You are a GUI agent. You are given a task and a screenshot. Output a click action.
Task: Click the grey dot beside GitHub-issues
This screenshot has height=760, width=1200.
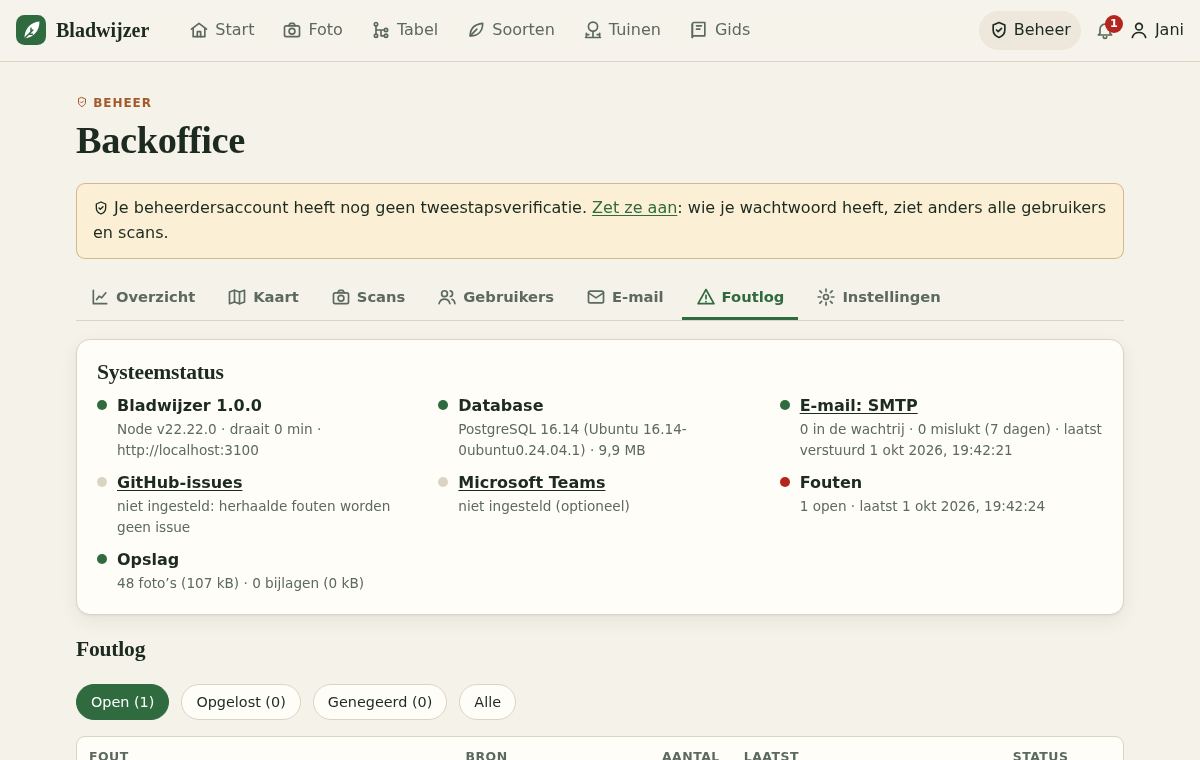tap(102, 482)
